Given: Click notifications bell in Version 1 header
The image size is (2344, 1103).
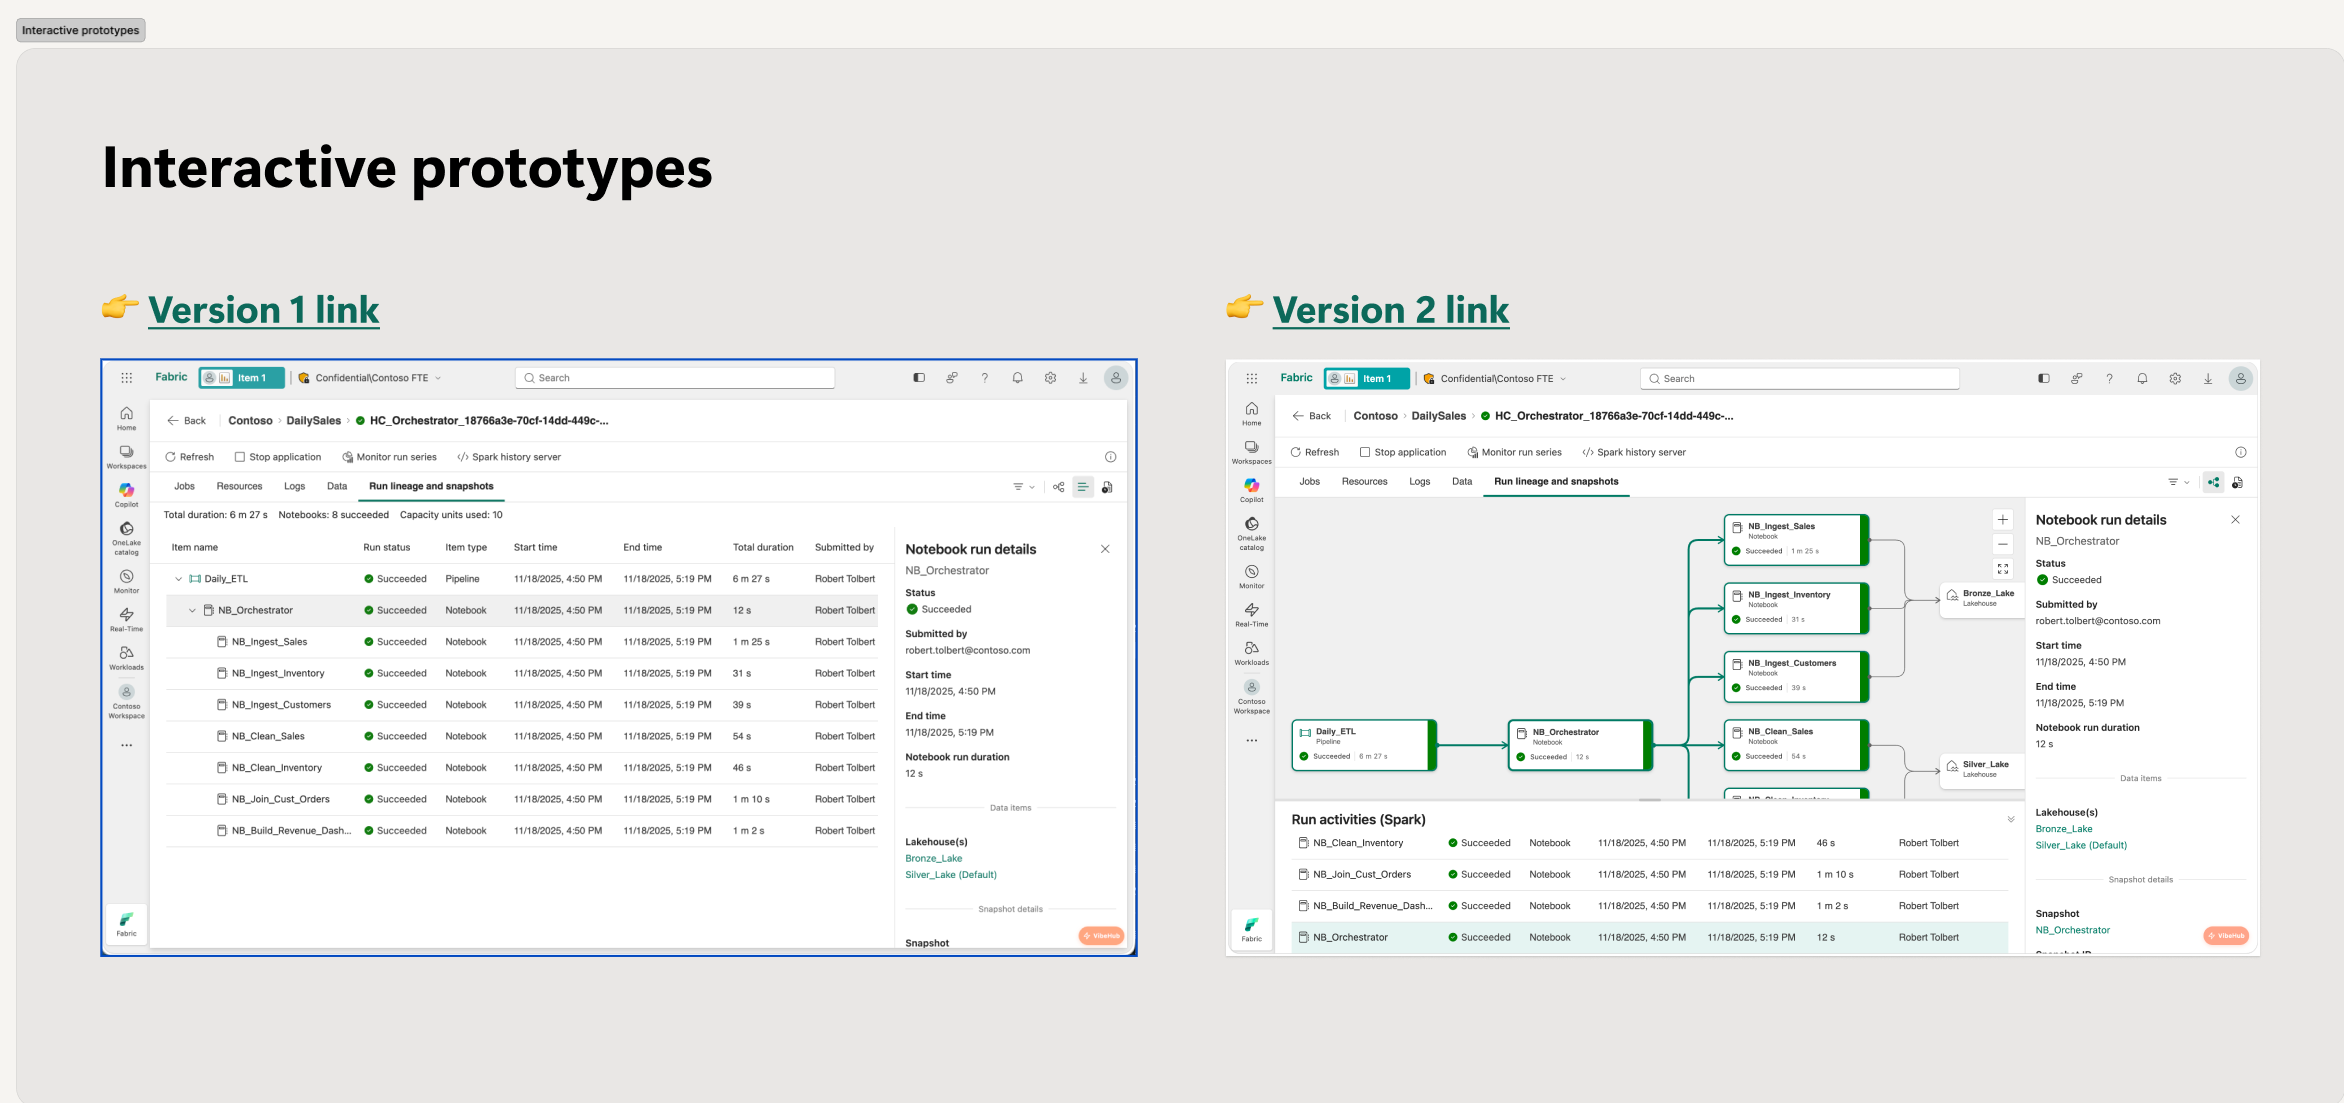Looking at the screenshot, I should click(1017, 378).
